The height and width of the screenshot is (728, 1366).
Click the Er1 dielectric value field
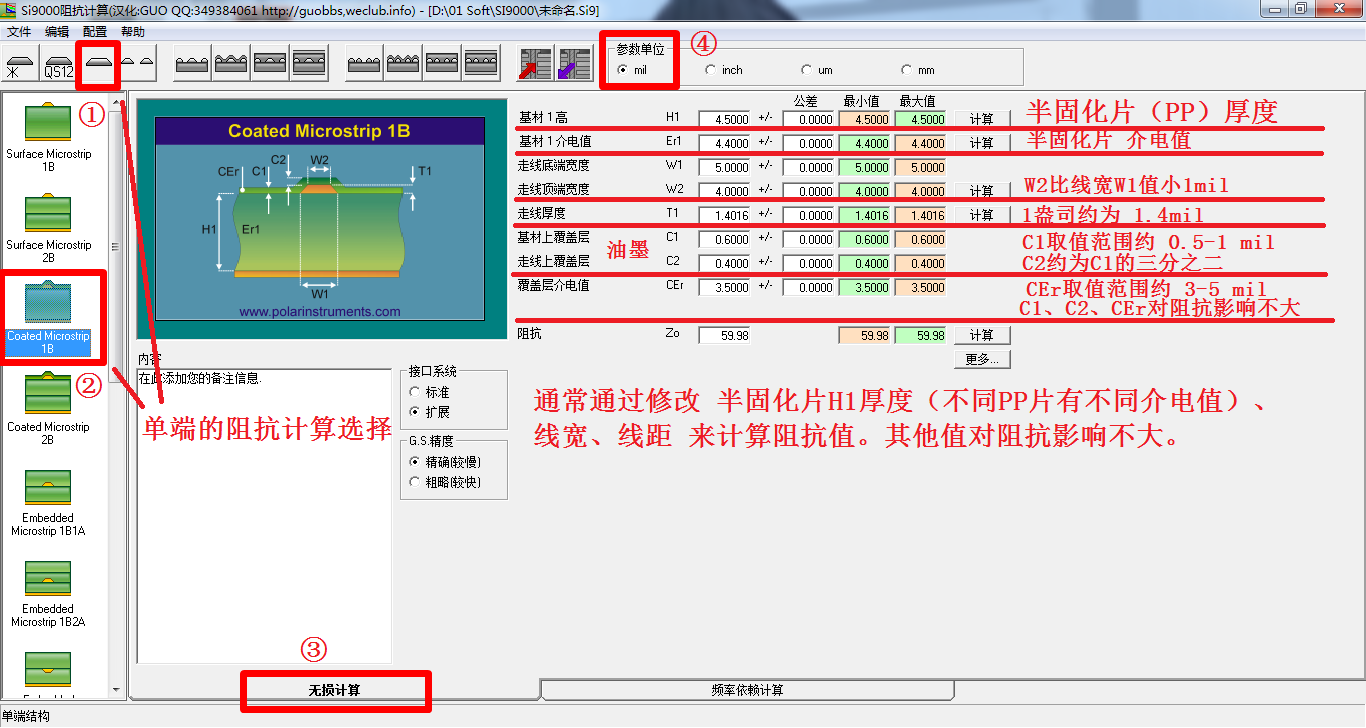pyautogui.click(x=725, y=143)
